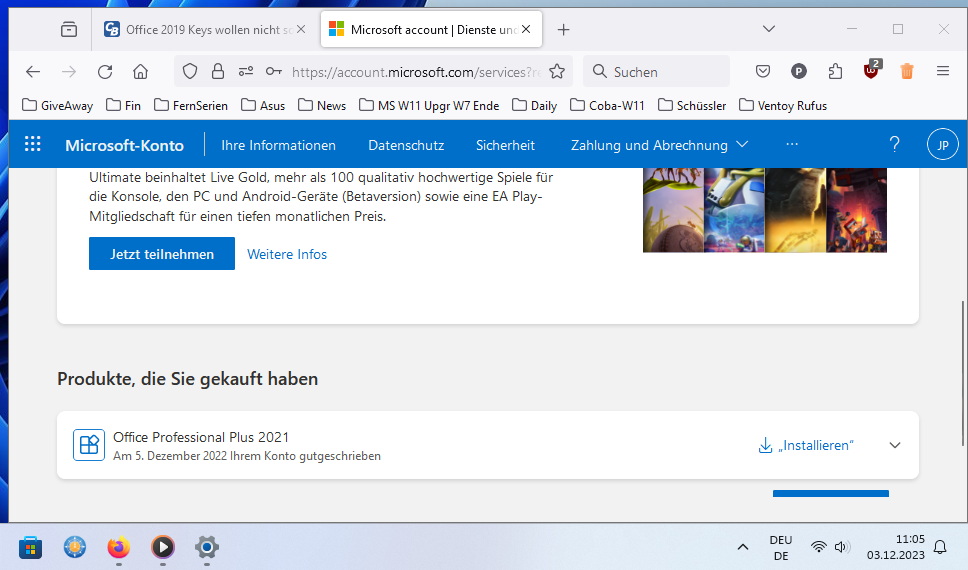The width and height of the screenshot is (968, 570).
Task: Click the Suchen search box
Action: point(657,72)
